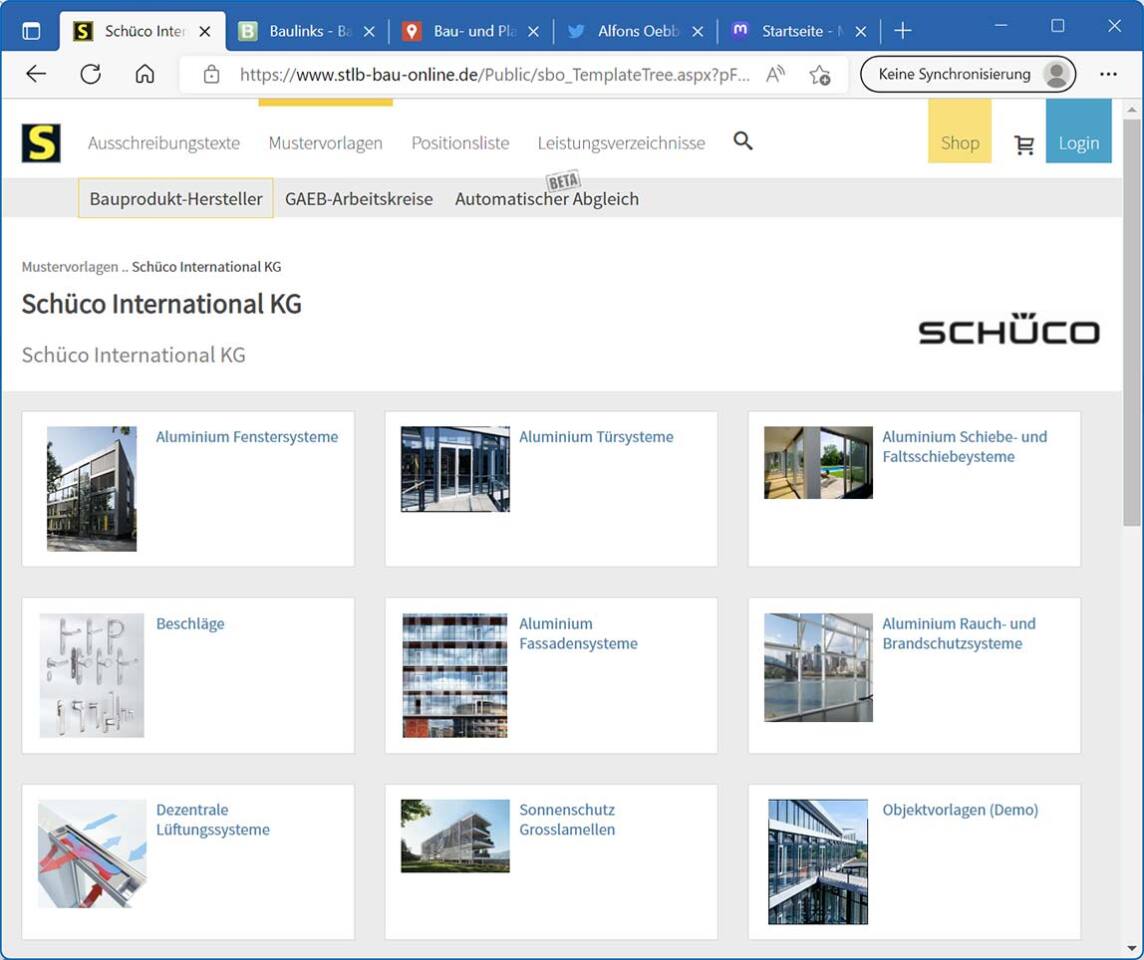Click the browser back arrow
This screenshot has height=960, width=1144.
tap(36, 74)
